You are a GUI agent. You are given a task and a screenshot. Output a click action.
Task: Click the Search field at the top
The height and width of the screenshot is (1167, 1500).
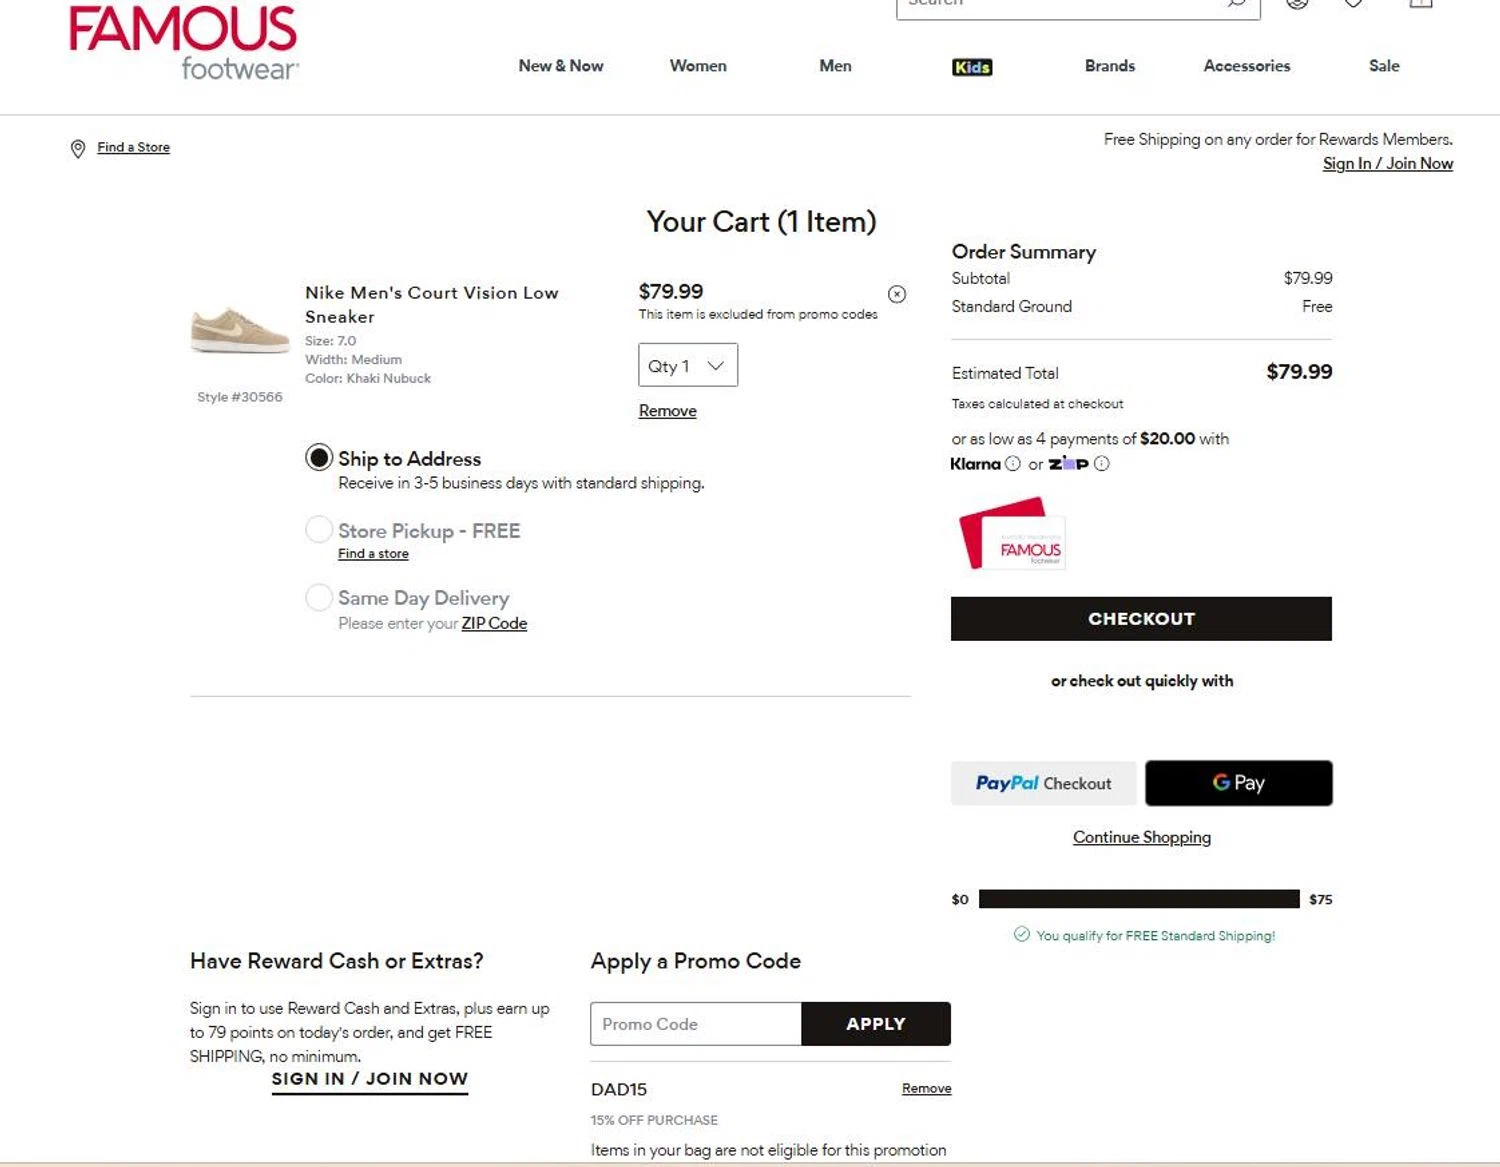coord(1078,5)
